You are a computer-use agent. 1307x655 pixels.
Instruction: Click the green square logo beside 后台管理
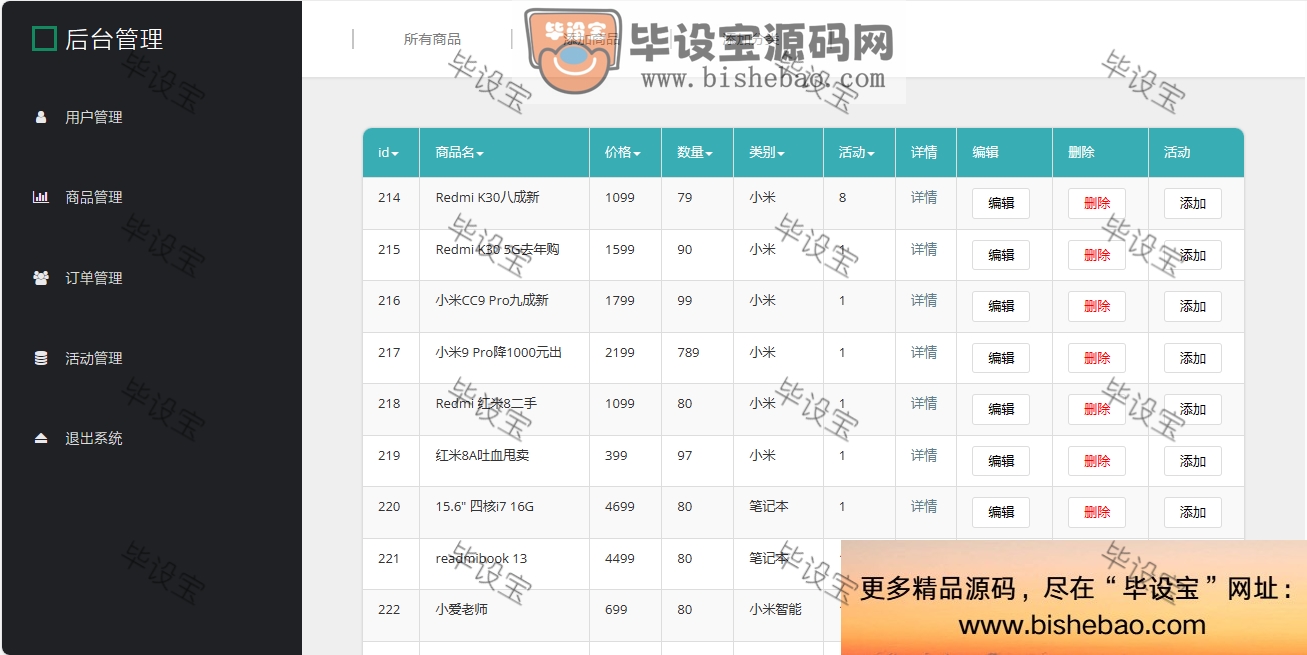[44, 39]
